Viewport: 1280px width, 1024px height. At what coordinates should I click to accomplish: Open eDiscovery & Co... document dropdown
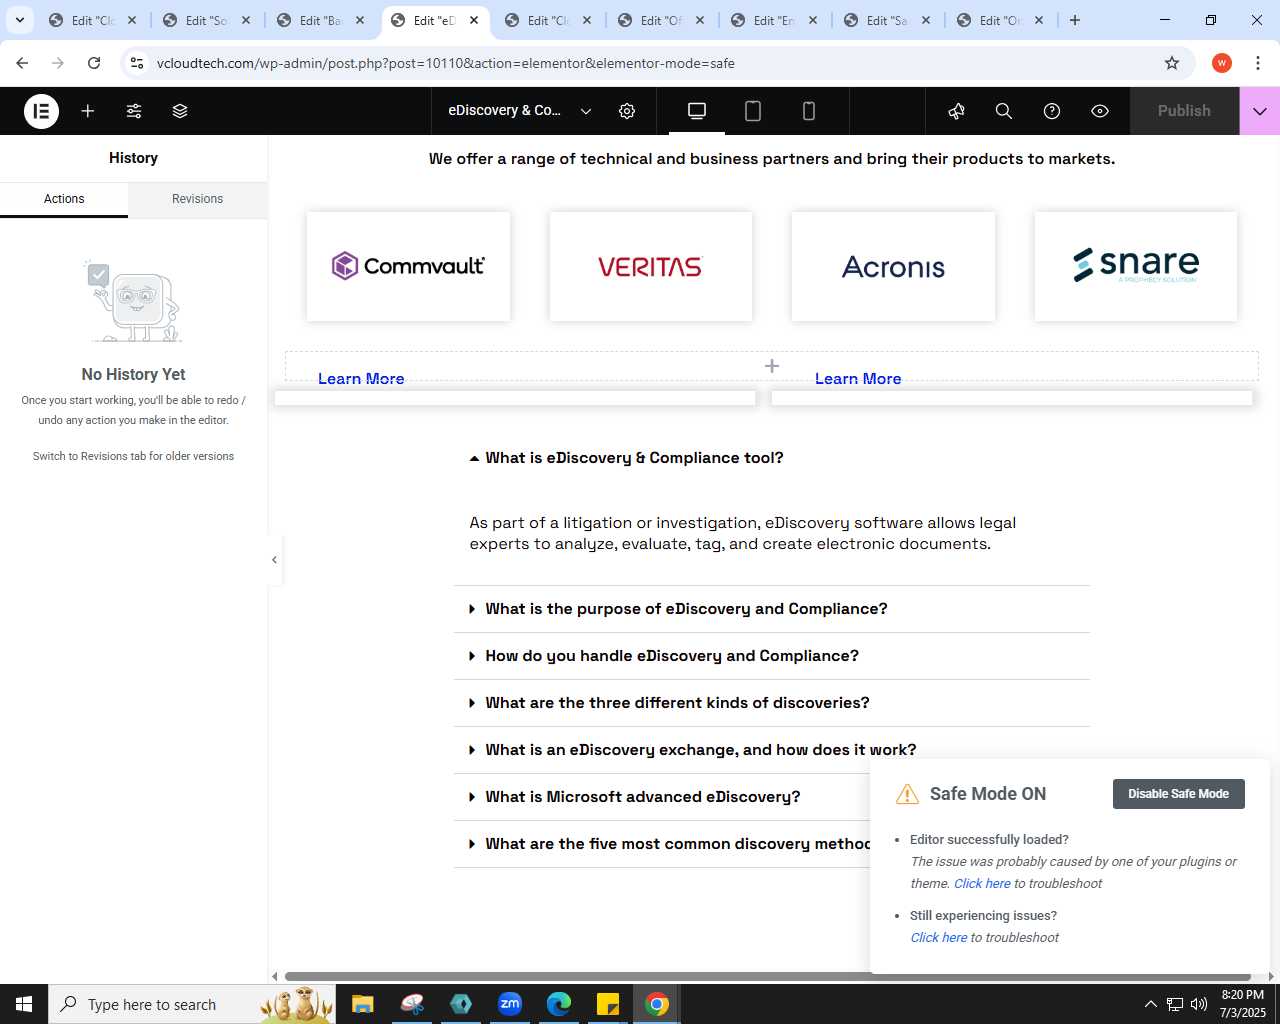coord(520,111)
